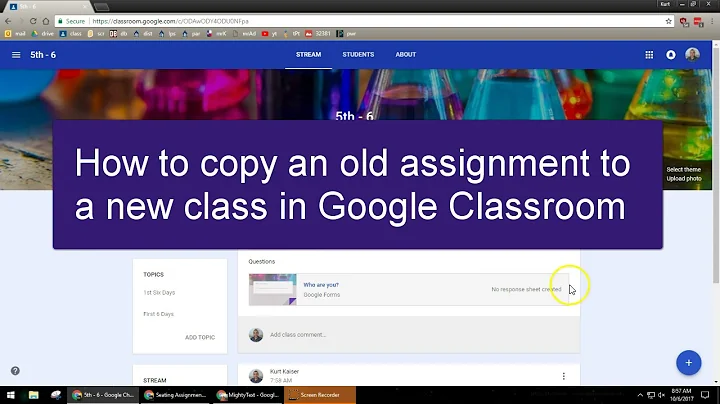Open the par bookmark
This screenshot has height=404, width=720.
[191, 34]
